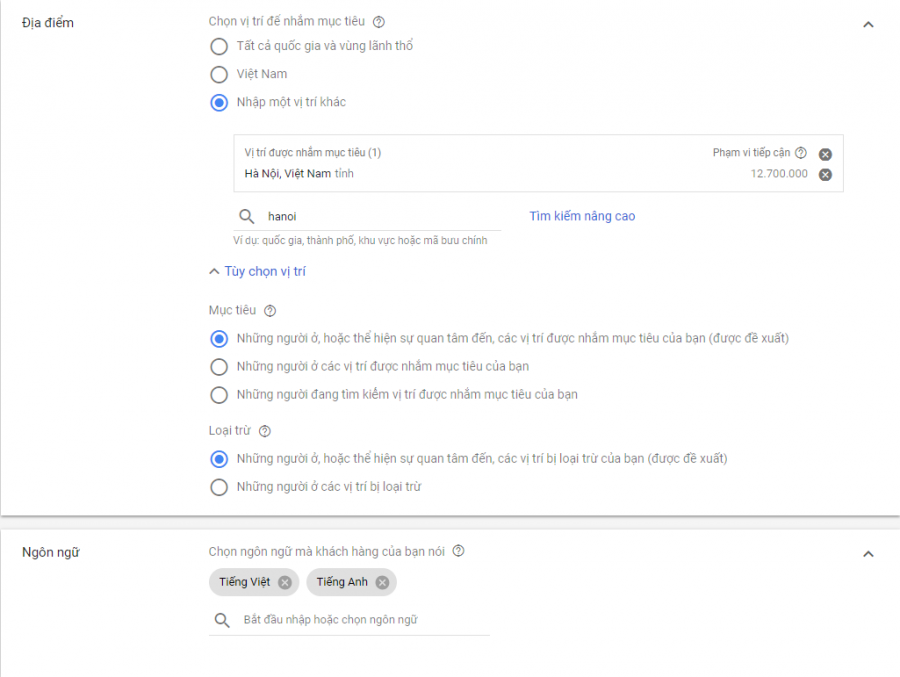900x677 pixels.
Task: Select 'Những người đang tìm kiếm vị trí' option
Action: click(219, 394)
